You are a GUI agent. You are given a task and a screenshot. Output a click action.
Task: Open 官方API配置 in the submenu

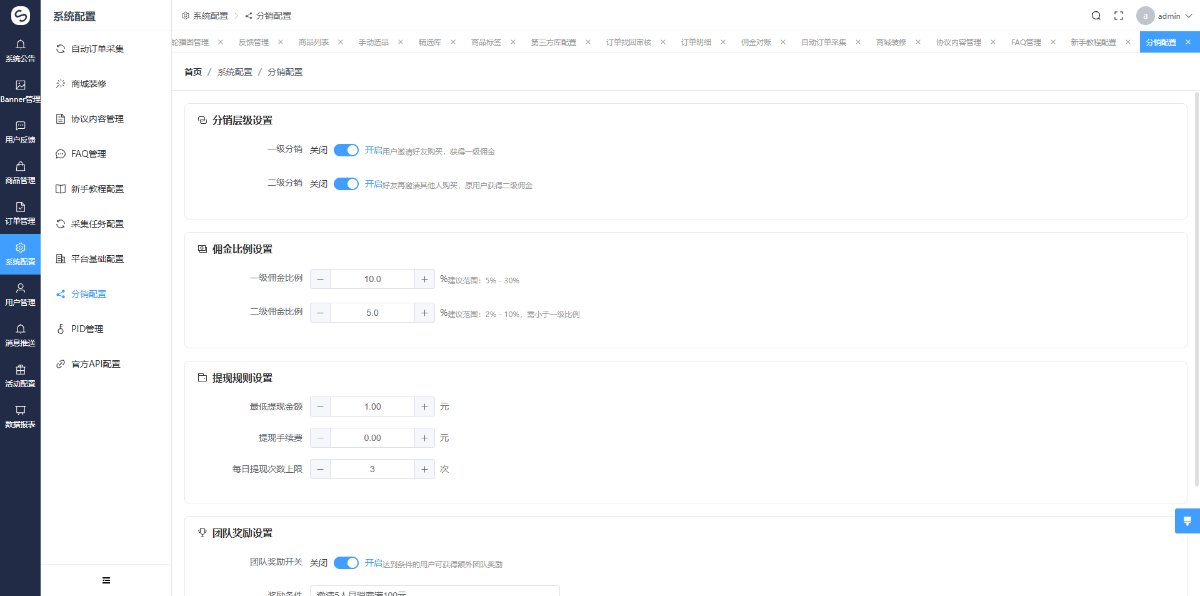[106, 364]
